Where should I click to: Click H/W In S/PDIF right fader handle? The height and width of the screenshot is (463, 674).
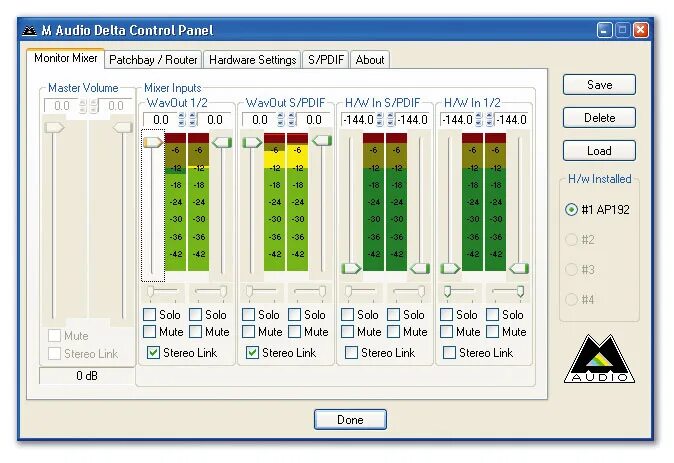[420, 269]
